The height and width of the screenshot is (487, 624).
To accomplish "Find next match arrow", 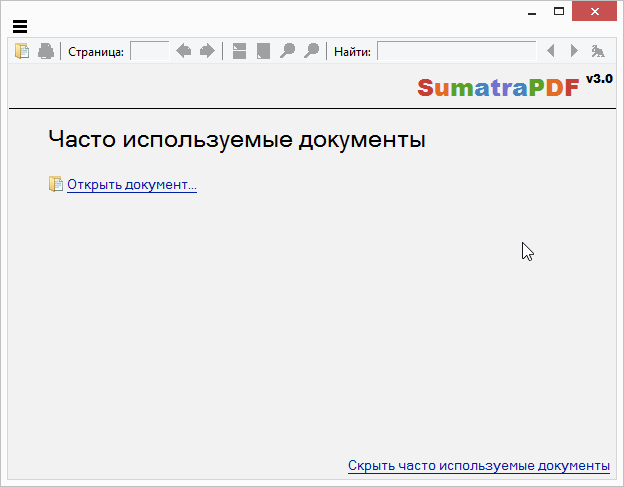I will pyautogui.click(x=574, y=51).
